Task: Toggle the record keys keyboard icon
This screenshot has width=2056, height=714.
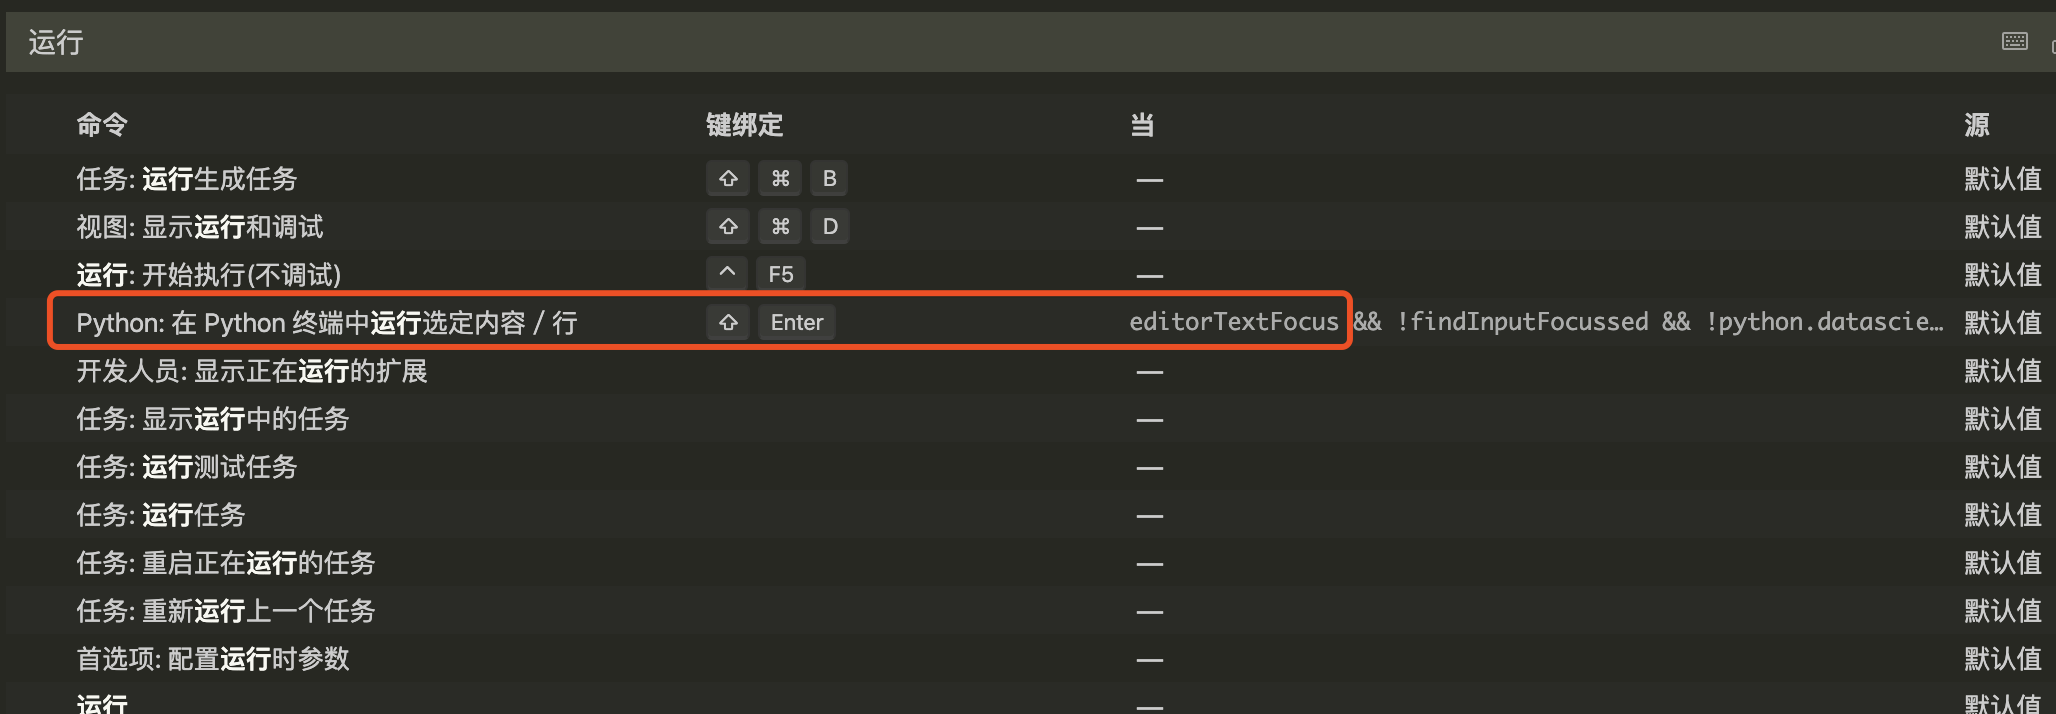Action: click(x=2014, y=41)
